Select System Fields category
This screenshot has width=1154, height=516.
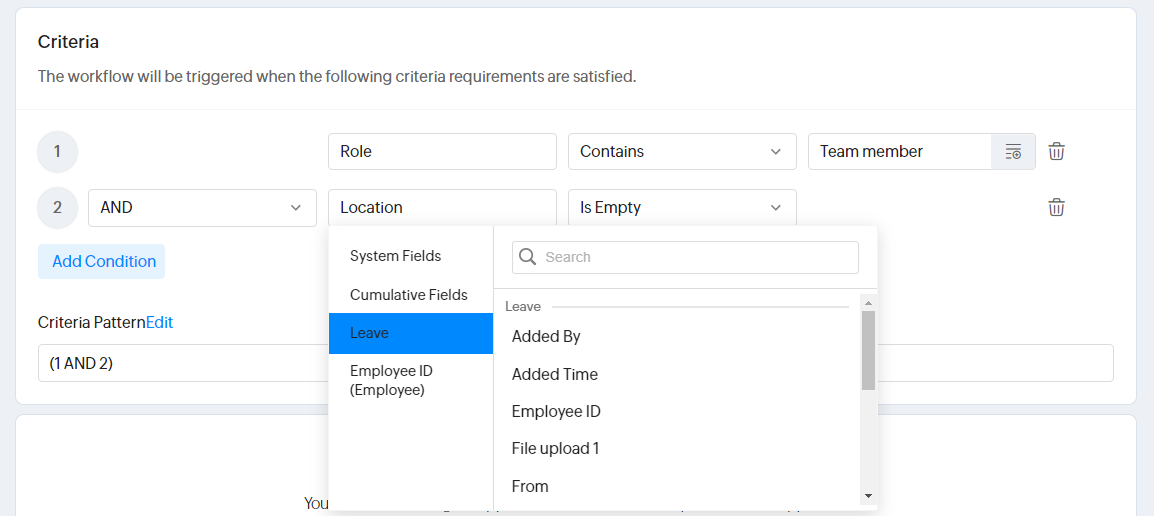395,256
